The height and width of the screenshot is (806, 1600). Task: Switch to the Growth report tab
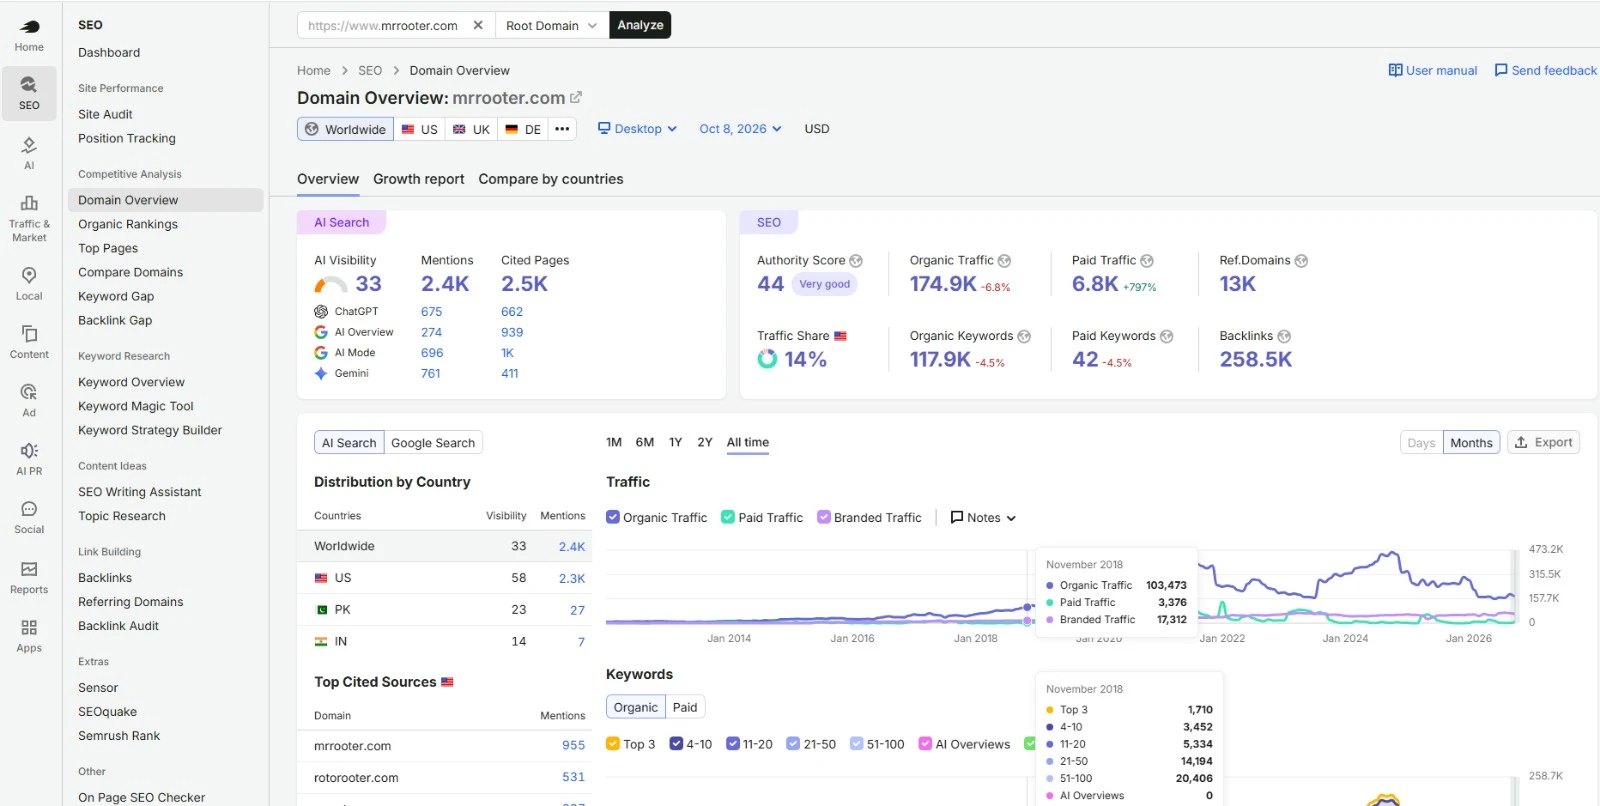click(419, 179)
